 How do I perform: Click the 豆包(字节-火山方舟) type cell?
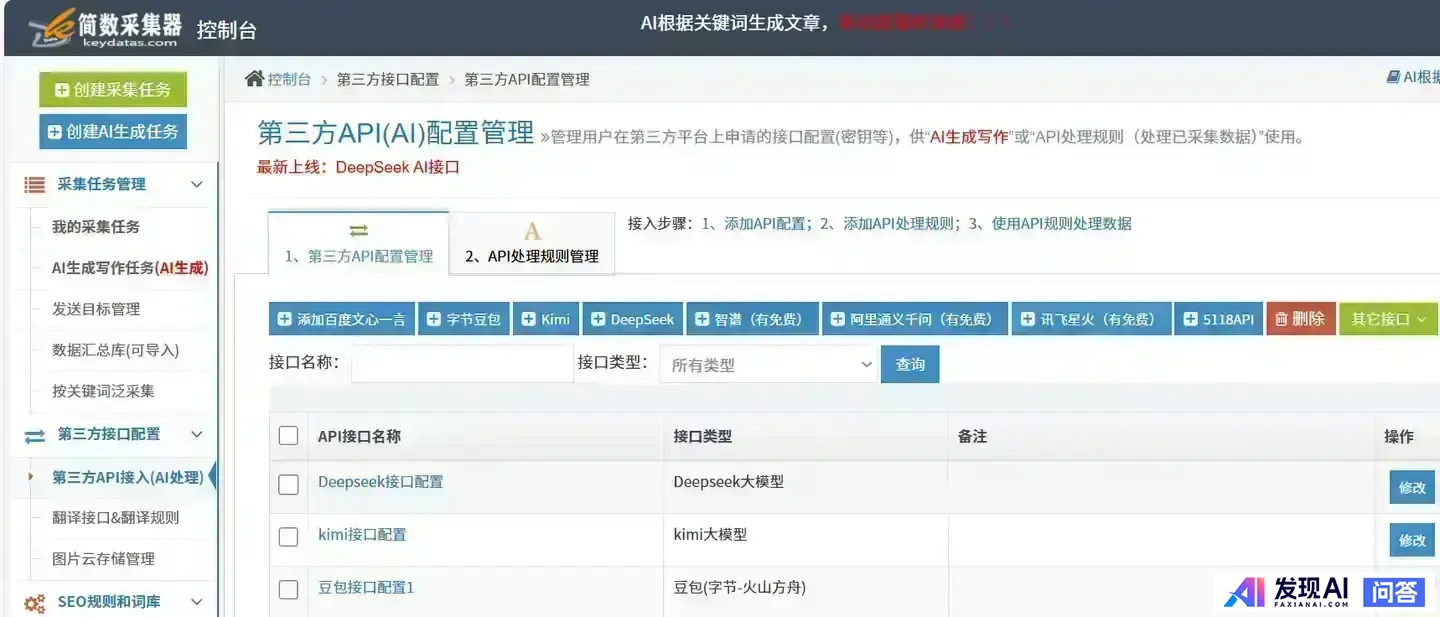(740, 588)
